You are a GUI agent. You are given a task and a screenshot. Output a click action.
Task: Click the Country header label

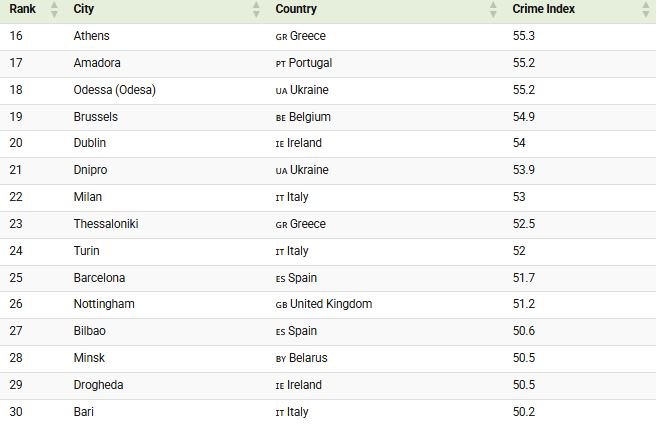pos(296,9)
